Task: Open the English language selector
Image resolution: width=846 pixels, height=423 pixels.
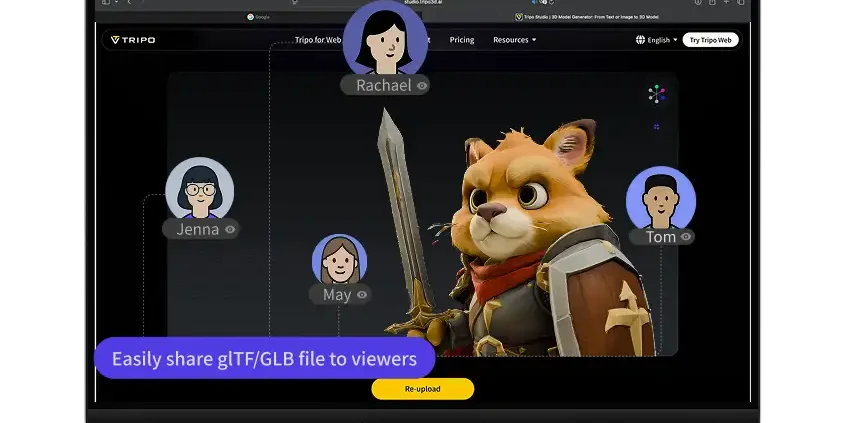Action: click(656, 40)
